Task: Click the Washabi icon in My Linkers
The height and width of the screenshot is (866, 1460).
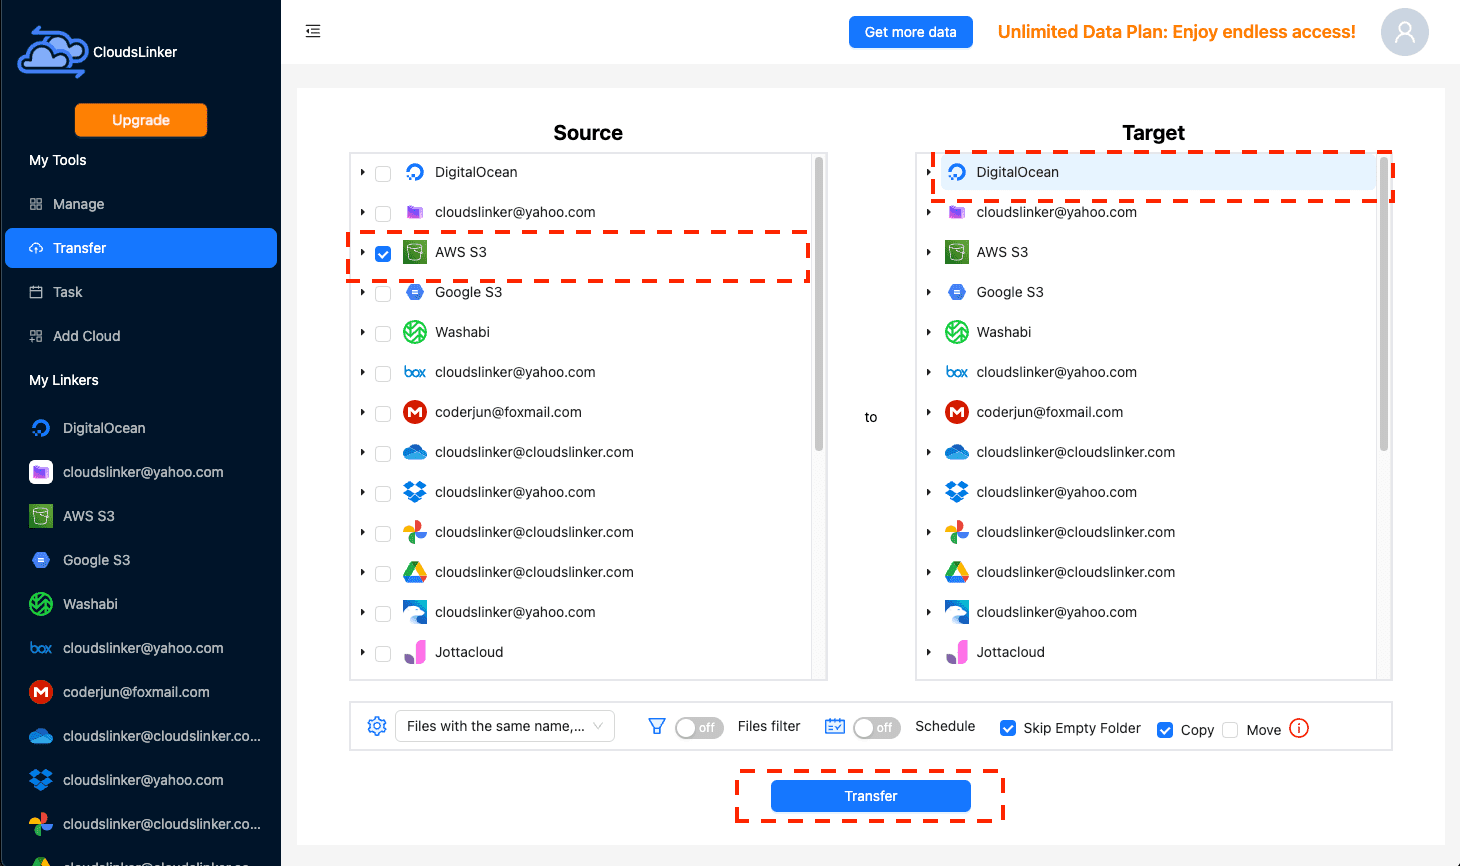Action: (41, 604)
